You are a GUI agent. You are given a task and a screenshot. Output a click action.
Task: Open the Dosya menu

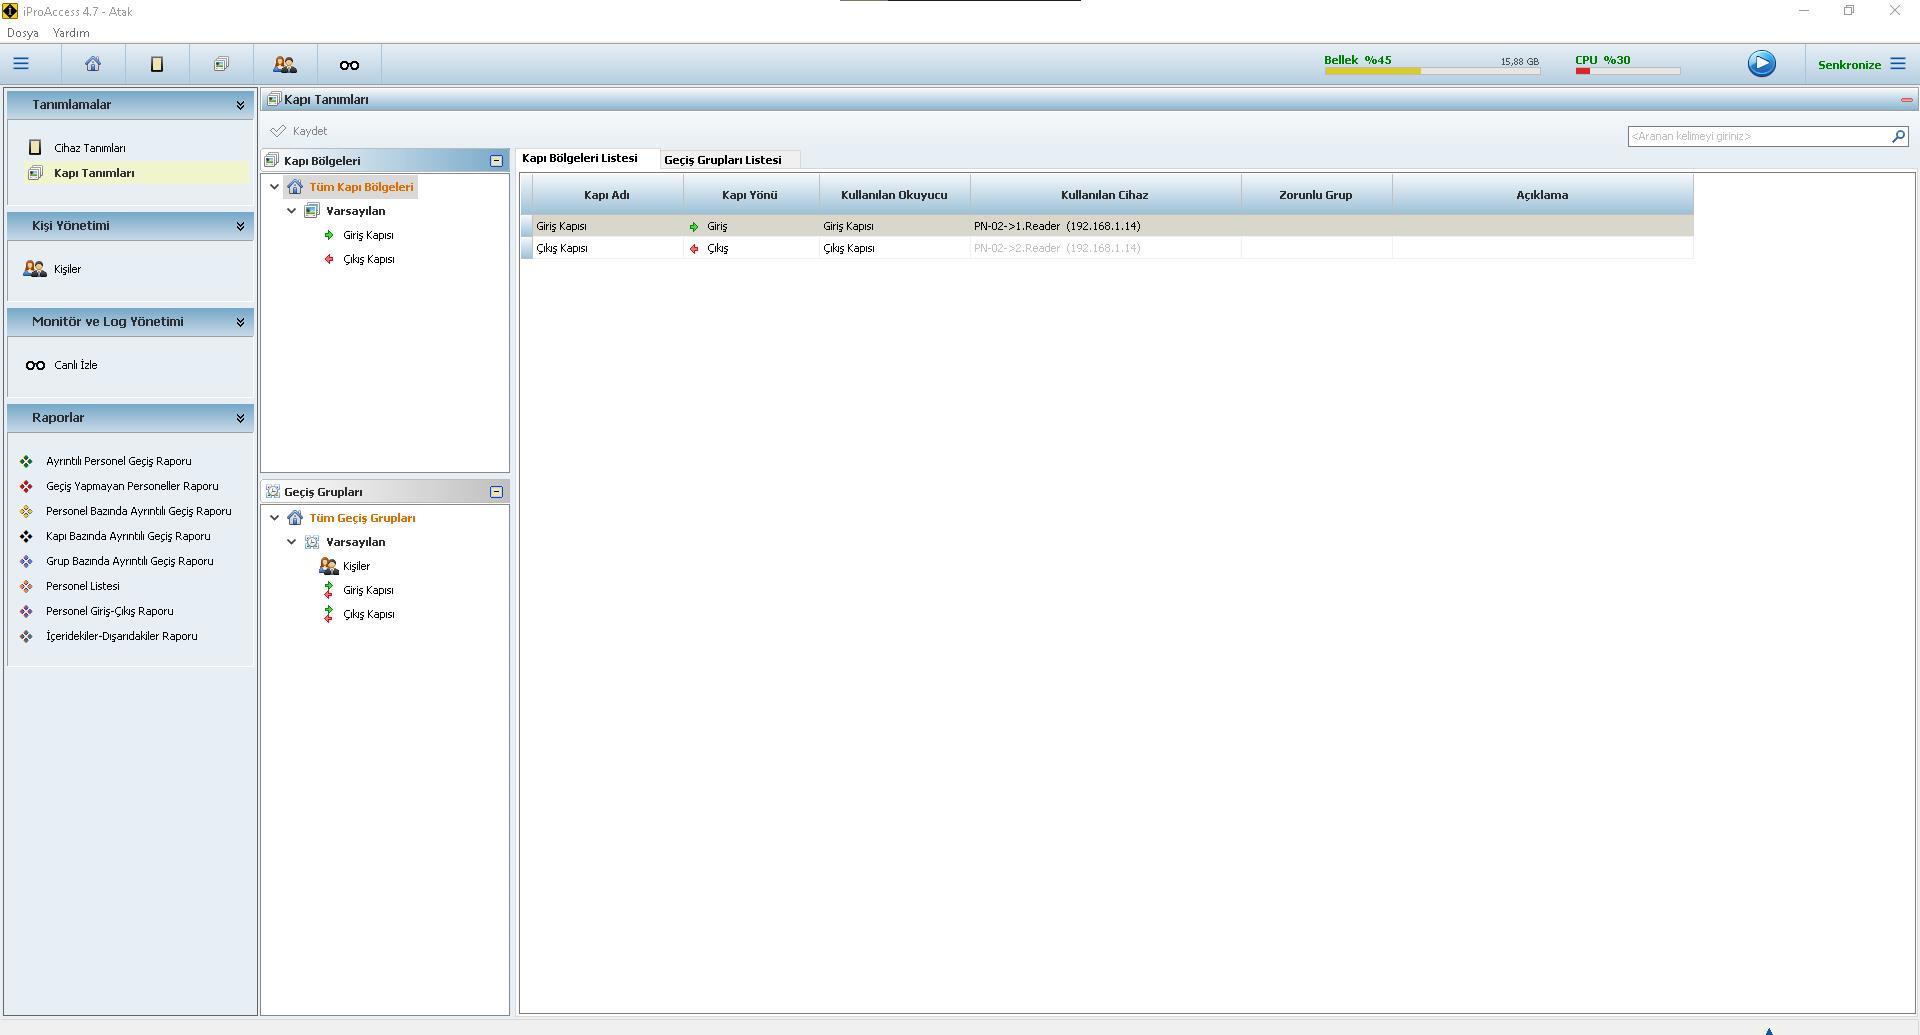tap(22, 33)
